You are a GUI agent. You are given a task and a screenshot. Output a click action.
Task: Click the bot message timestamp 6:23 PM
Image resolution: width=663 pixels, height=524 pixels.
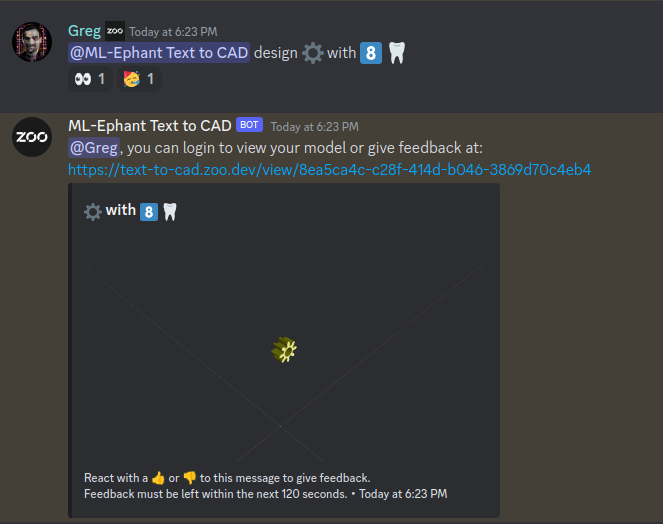tap(315, 127)
